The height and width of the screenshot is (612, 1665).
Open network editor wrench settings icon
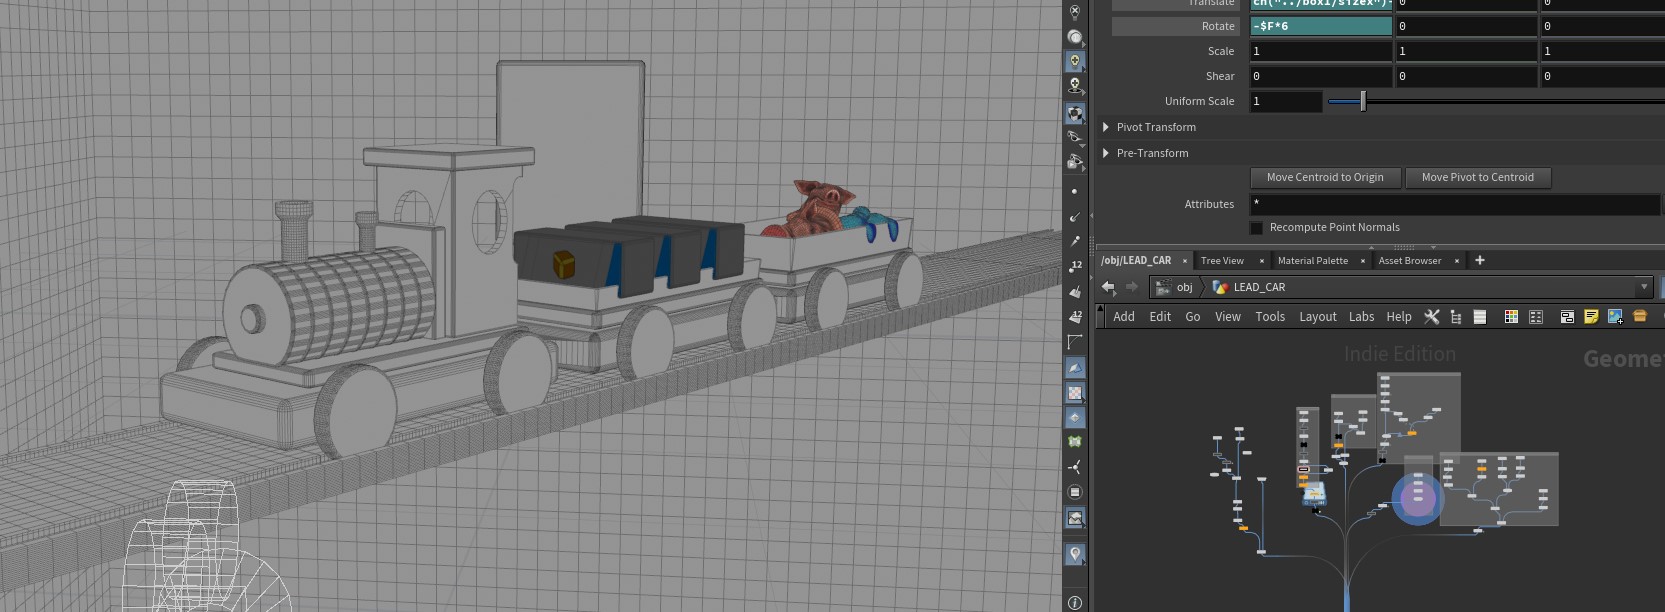(1432, 317)
